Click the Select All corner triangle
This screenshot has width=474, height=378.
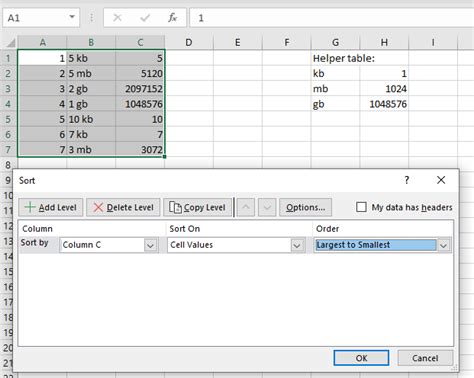11,43
